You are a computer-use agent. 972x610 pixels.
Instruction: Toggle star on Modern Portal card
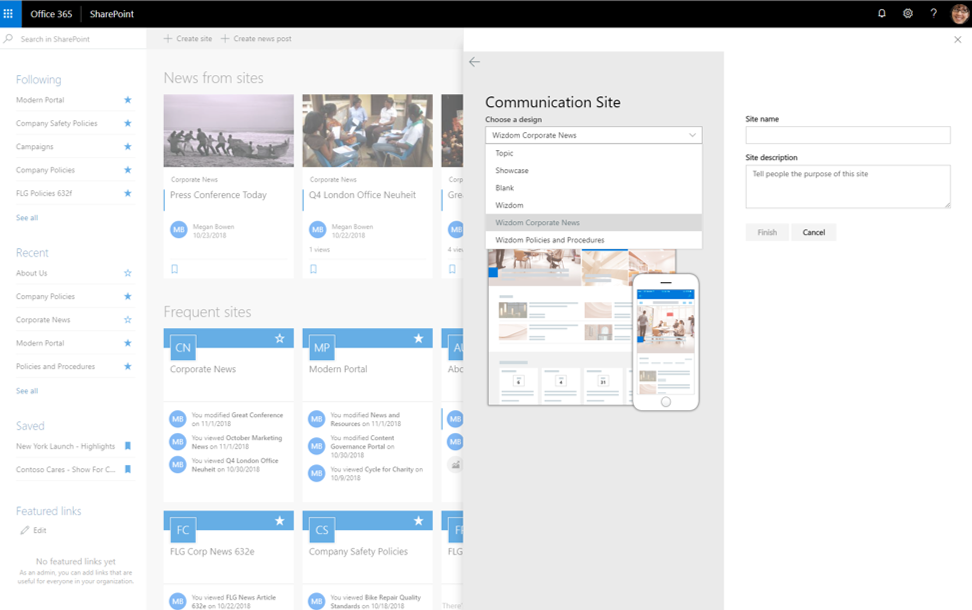pos(418,338)
